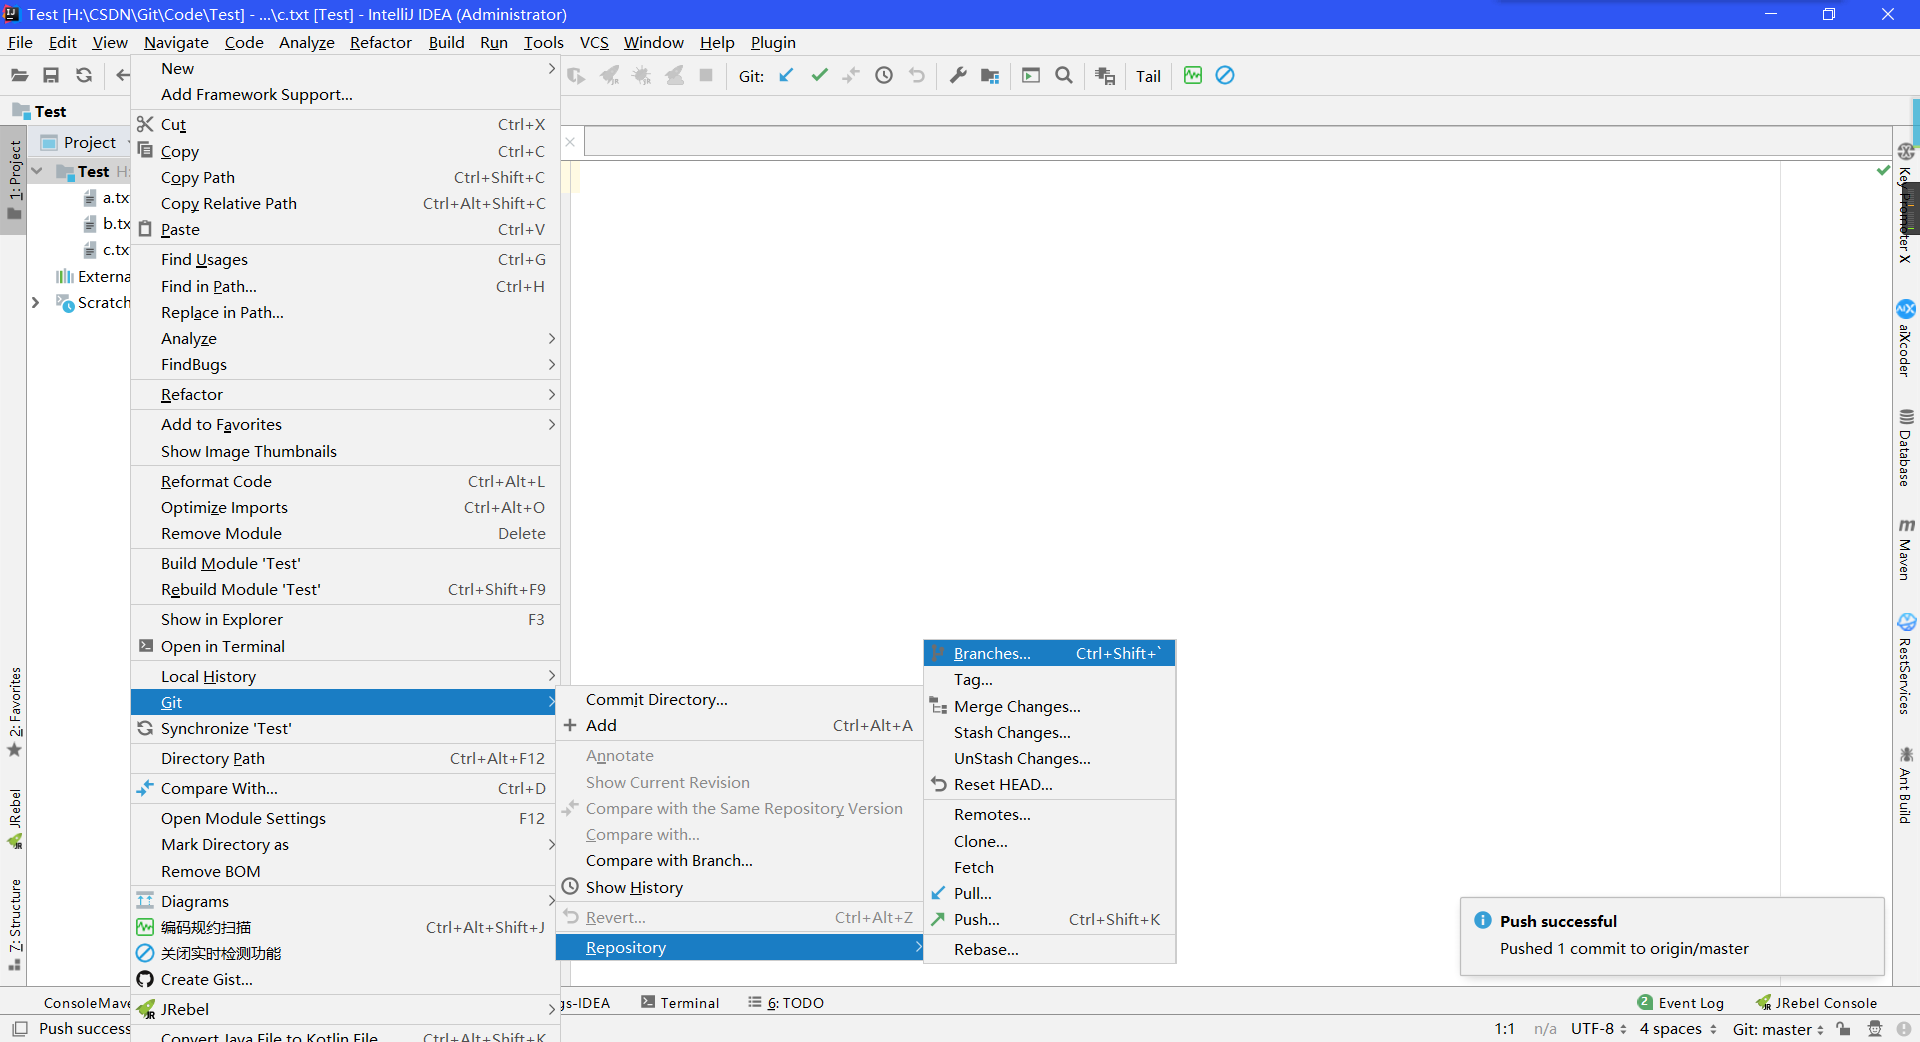1920x1042 pixels.
Task: Click the Save All toolbar icon
Action: 51,76
